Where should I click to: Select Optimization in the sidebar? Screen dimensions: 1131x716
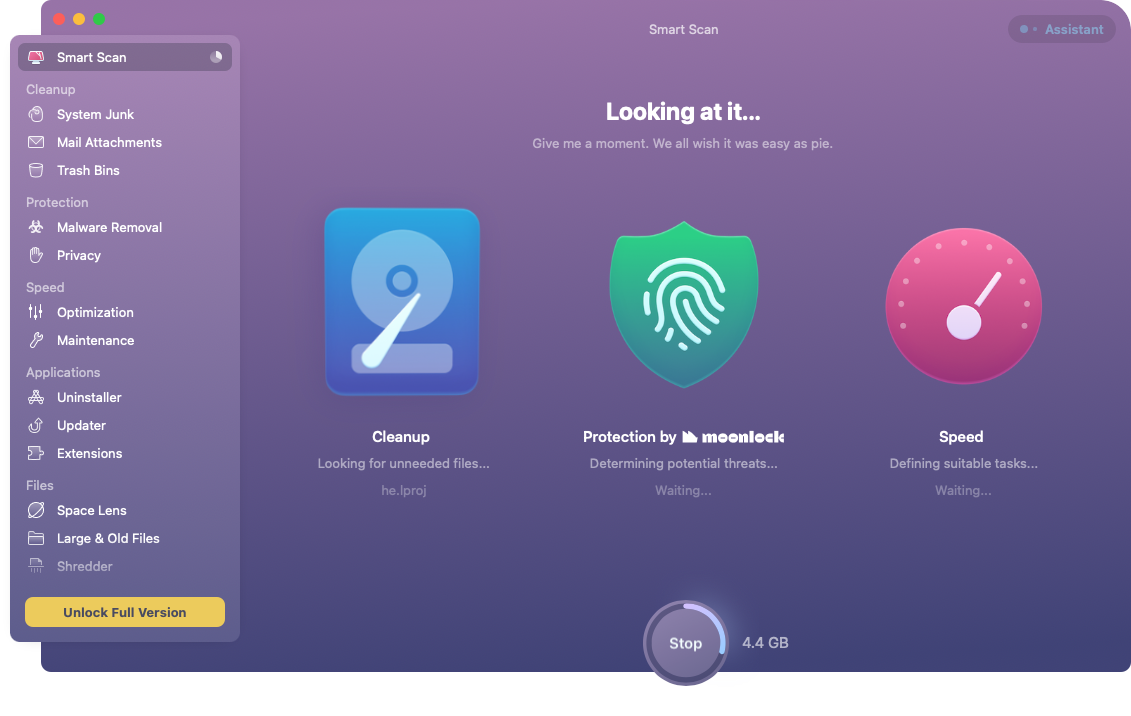point(125,312)
